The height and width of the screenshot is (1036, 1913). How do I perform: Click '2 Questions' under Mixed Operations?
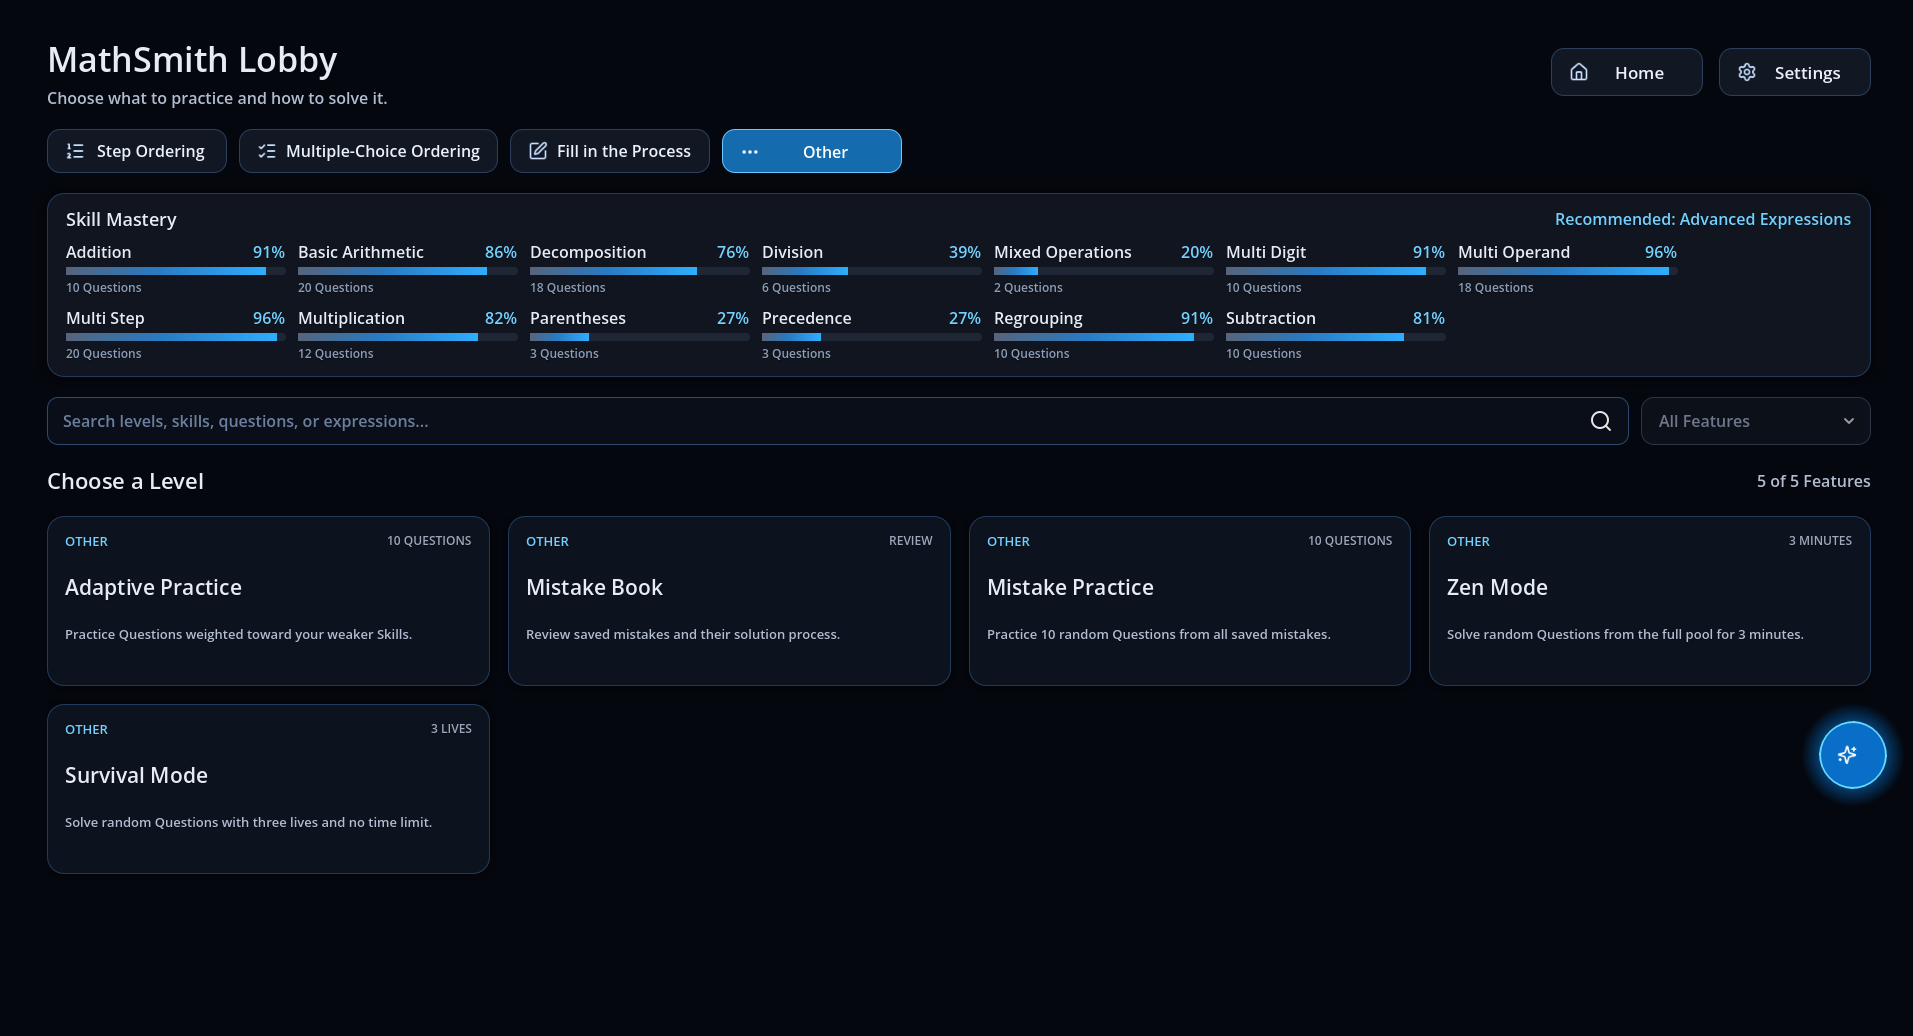coord(1028,288)
